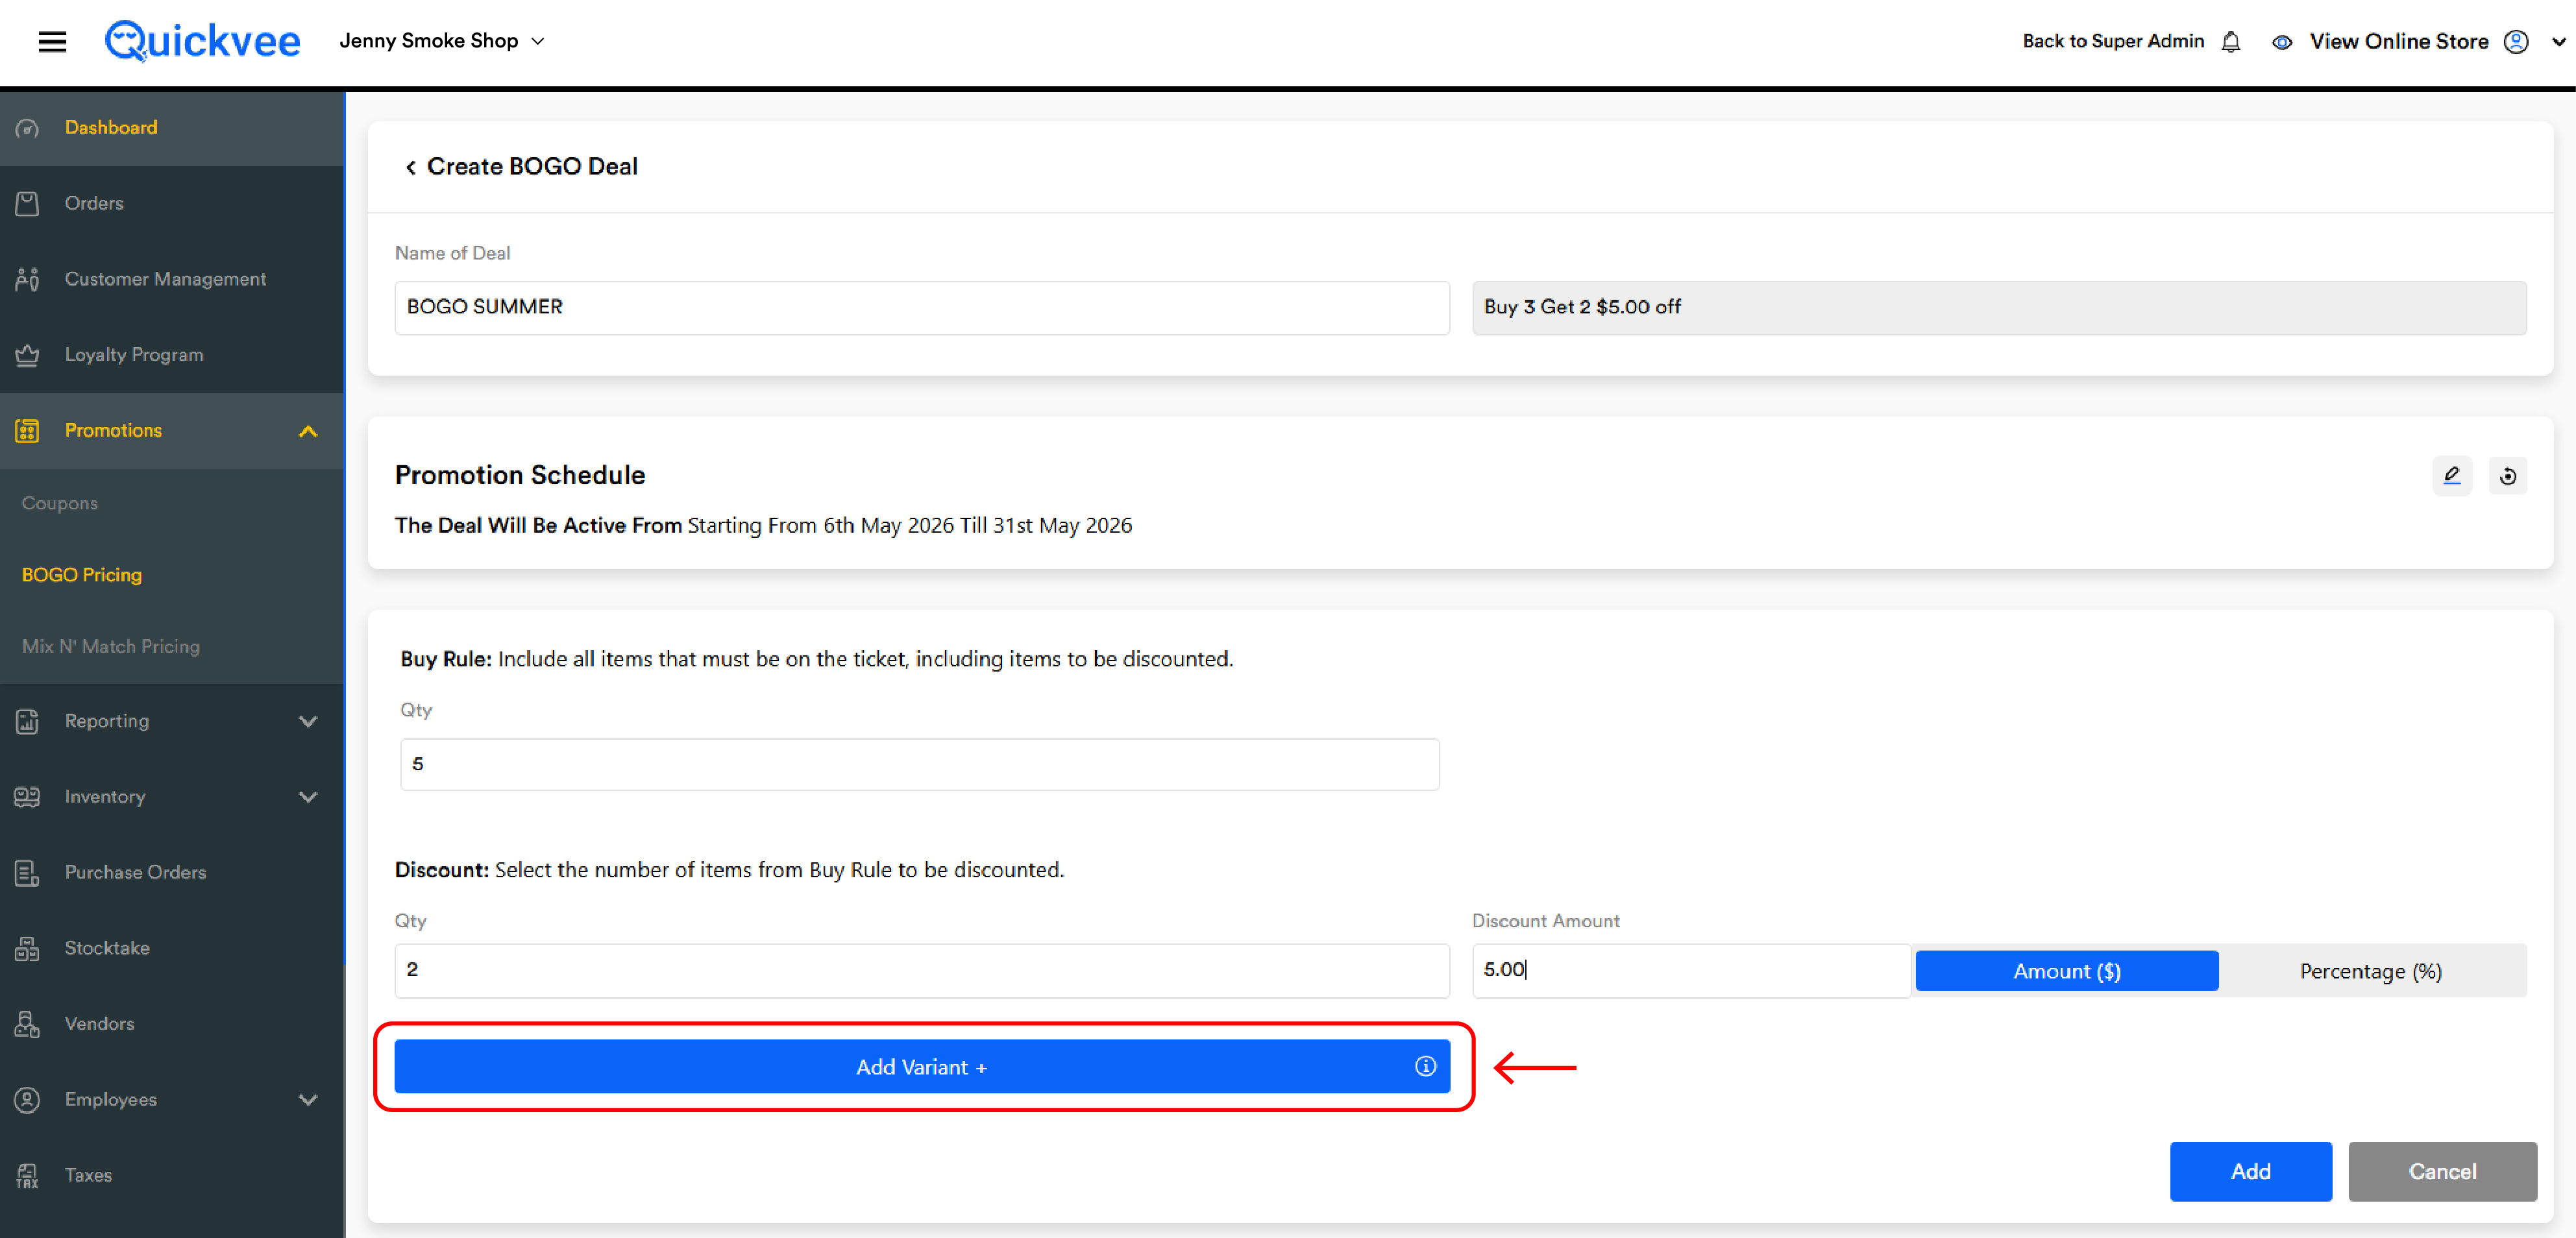Click the user profile icon

tap(2516, 42)
